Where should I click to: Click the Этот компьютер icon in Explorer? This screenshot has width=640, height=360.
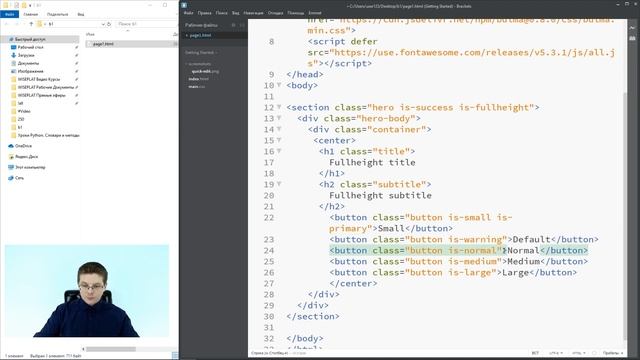pos(11,167)
